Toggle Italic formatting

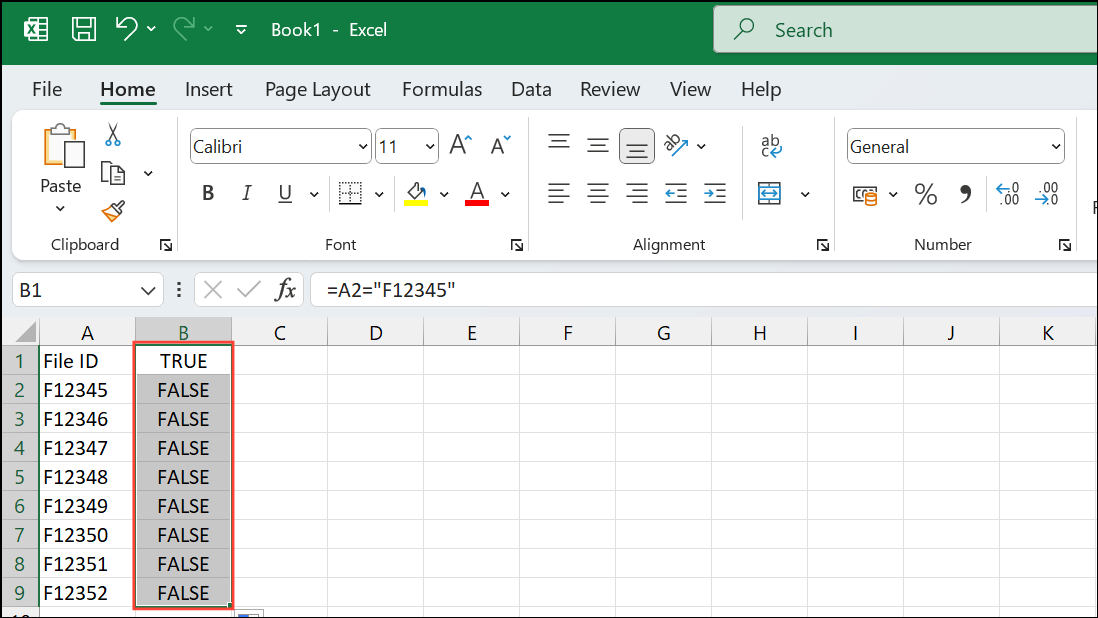[247, 194]
